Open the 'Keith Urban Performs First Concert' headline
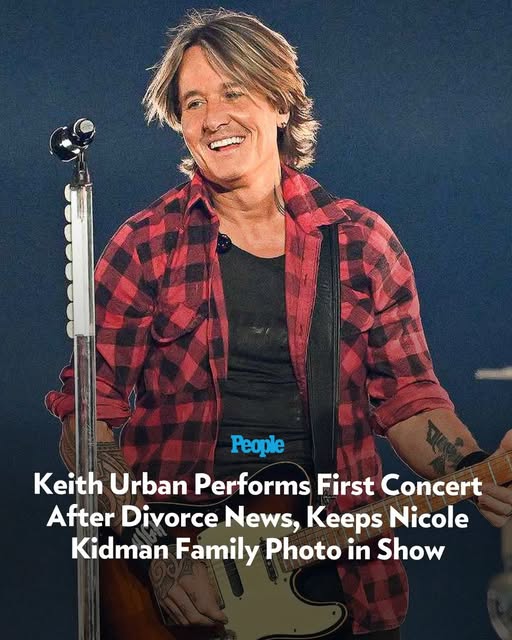 (258, 485)
